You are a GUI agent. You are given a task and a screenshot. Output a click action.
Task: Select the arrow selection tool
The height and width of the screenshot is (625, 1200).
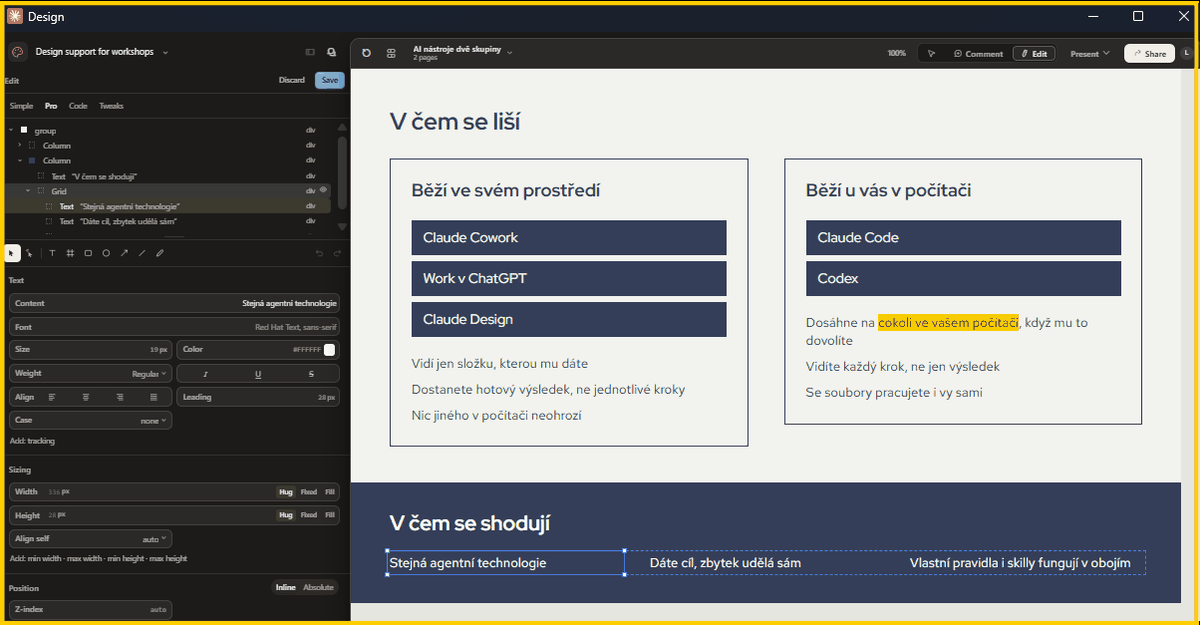tap(12, 253)
